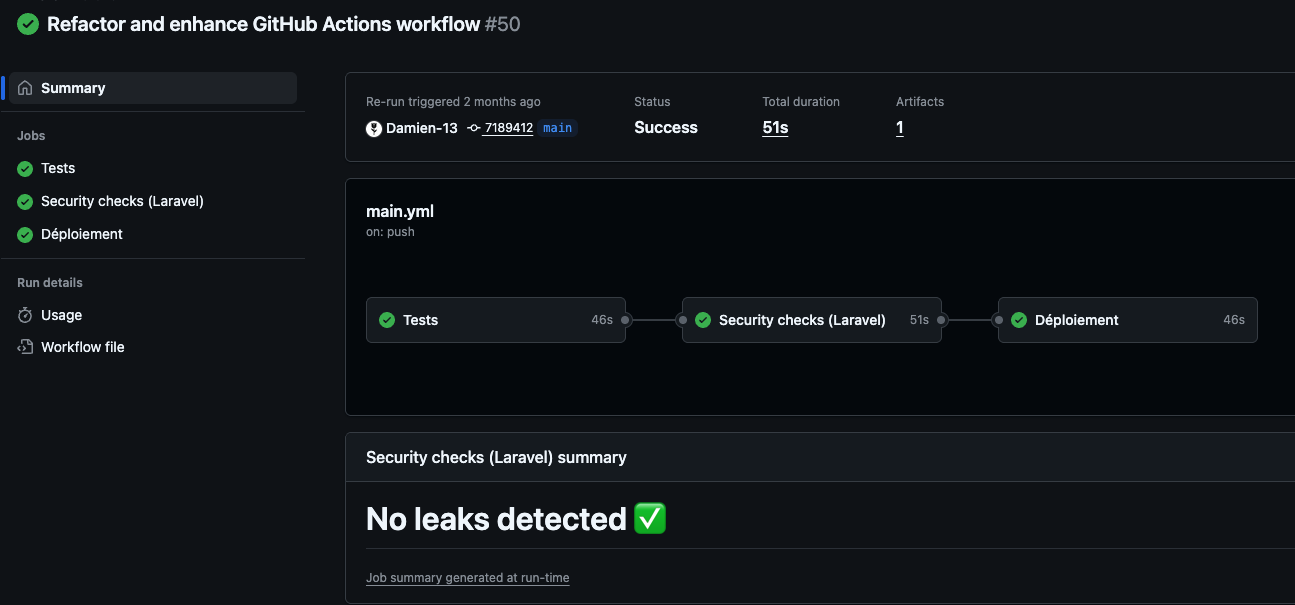
Task: Select Security checks (Laravel) job in sidebar
Action: (122, 201)
